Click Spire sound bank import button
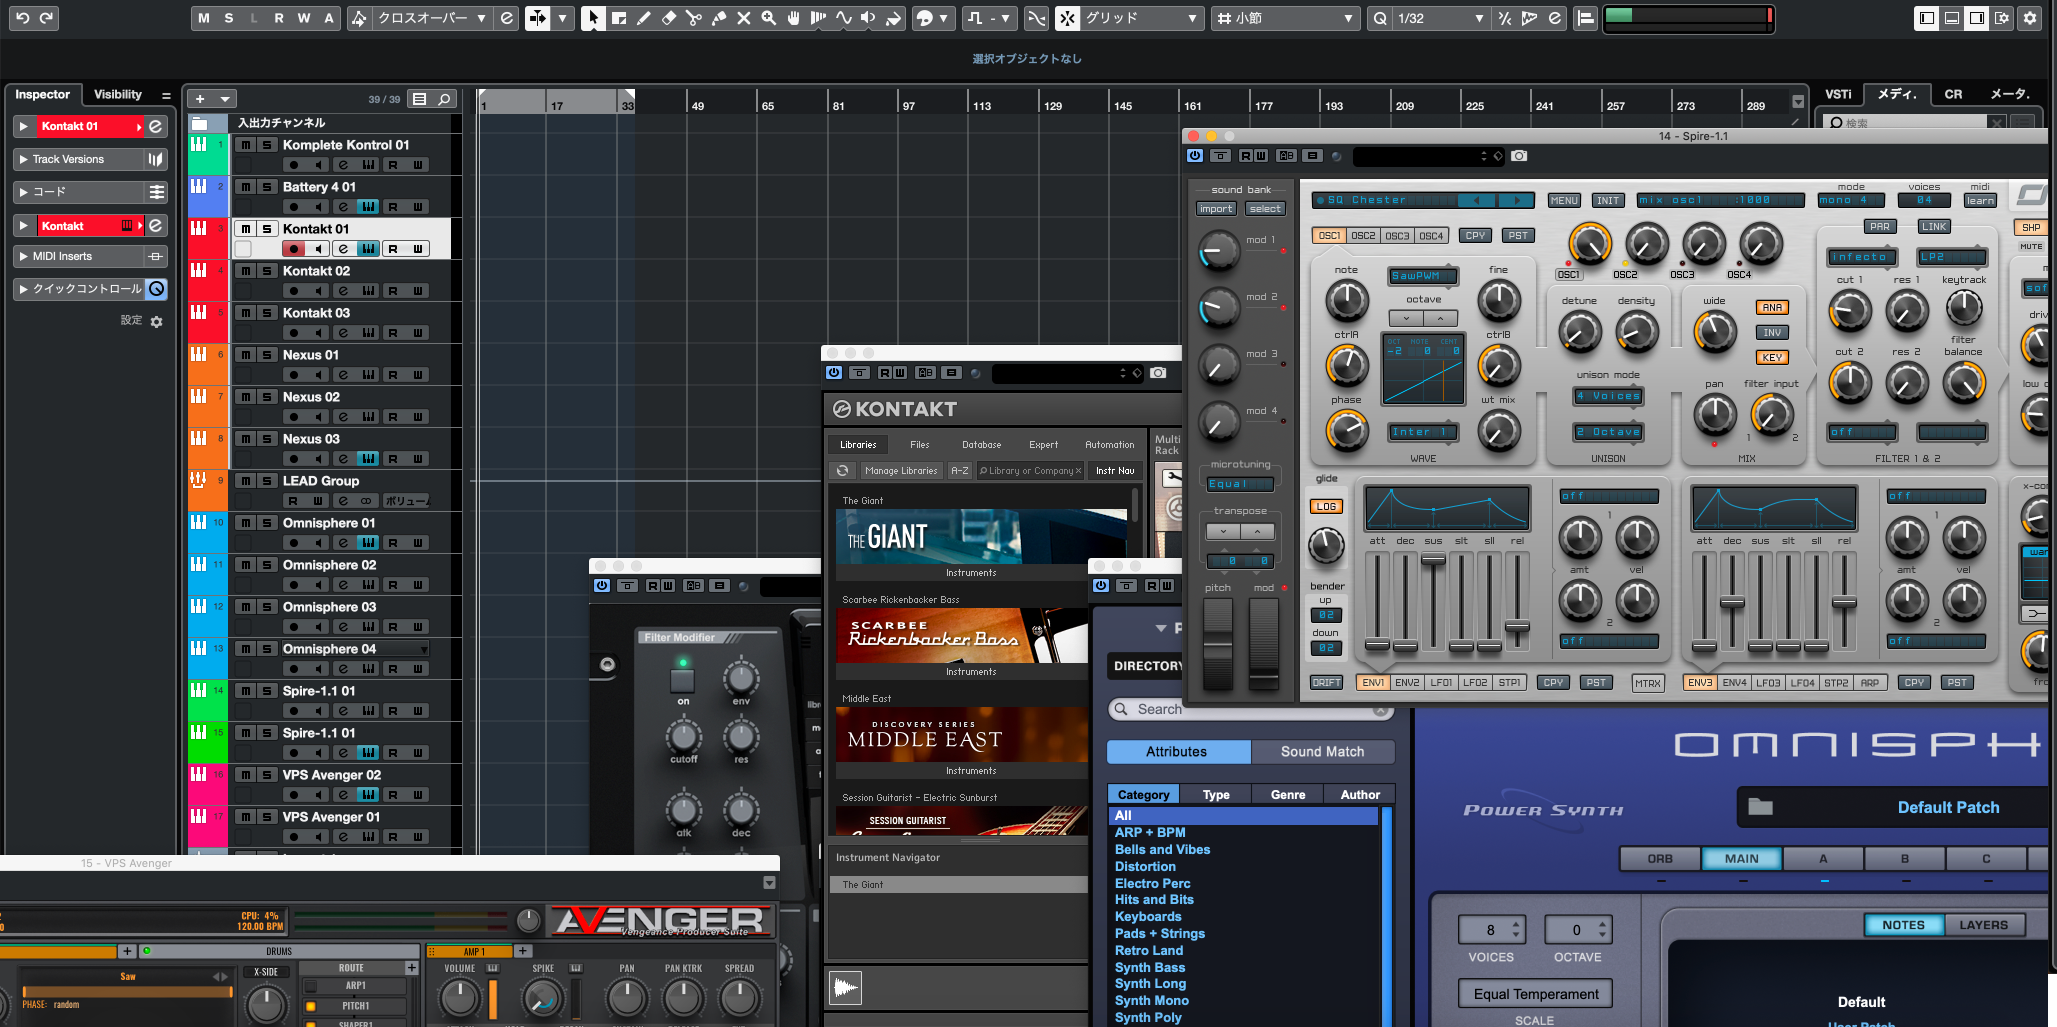The height and width of the screenshot is (1027, 2057). coord(1216,209)
